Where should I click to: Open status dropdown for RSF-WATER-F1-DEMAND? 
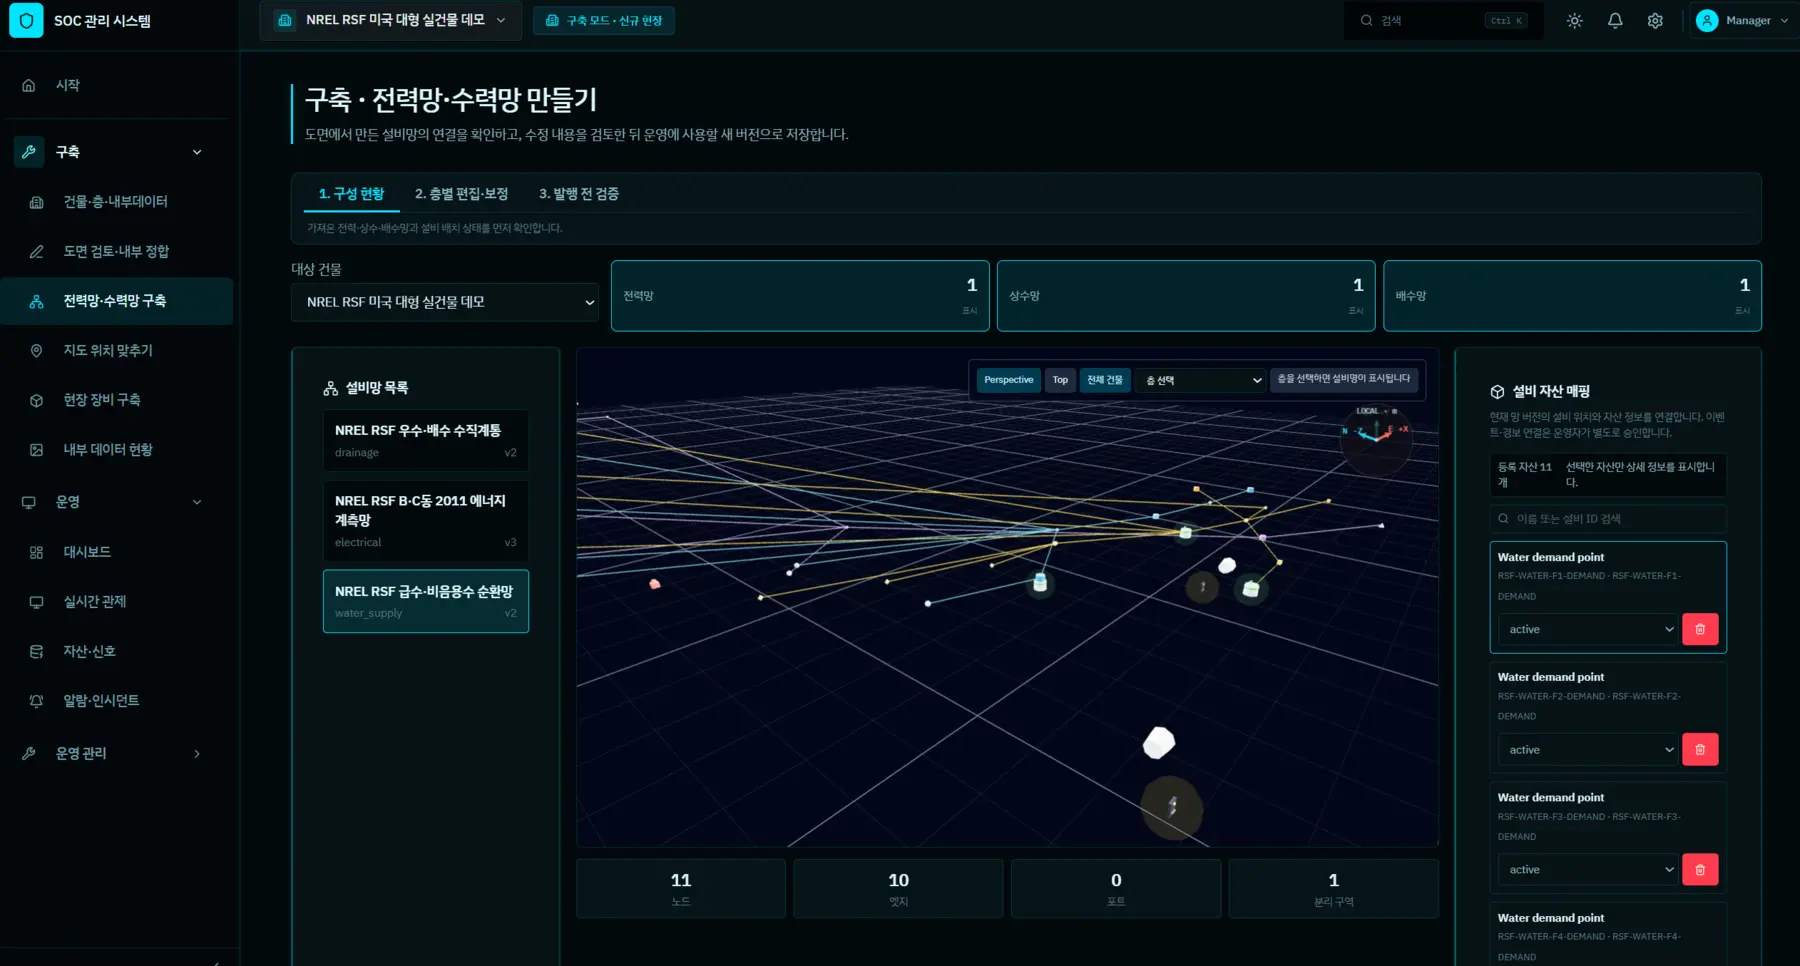(x=1586, y=630)
